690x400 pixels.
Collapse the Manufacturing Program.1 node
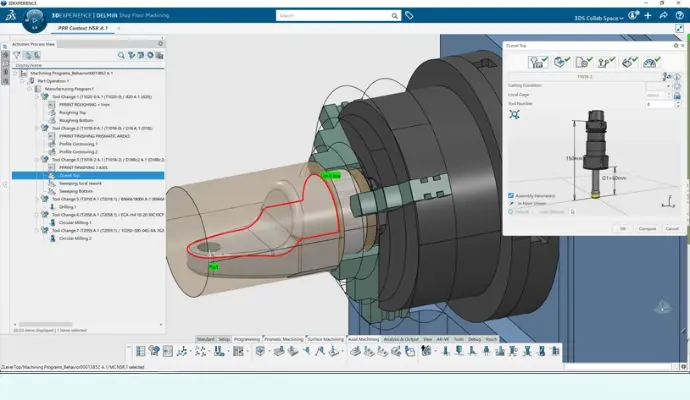(x=30, y=89)
